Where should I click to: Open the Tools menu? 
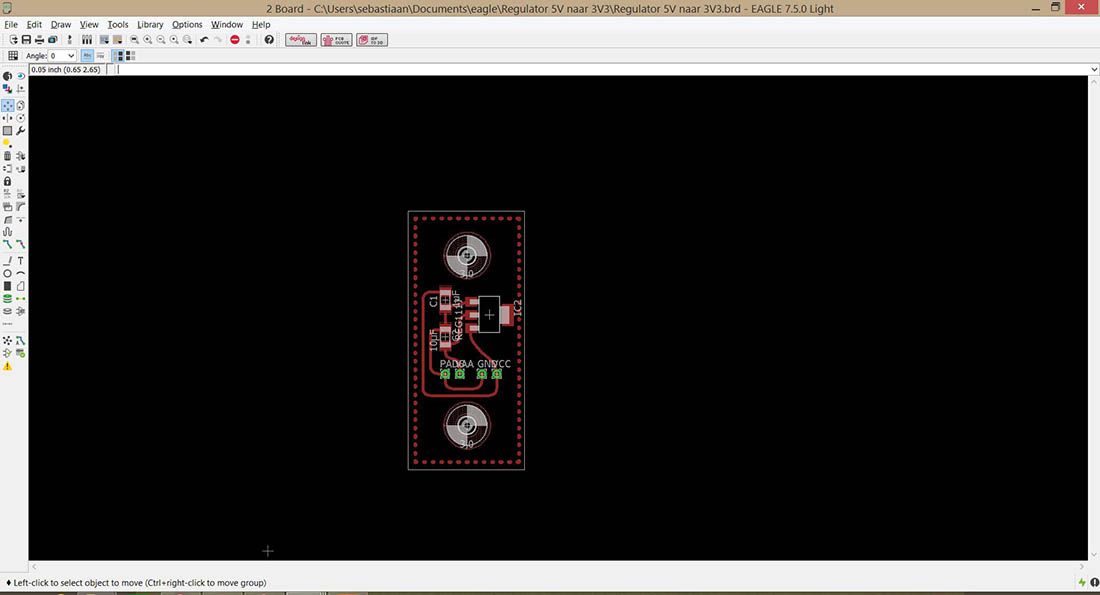coord(118,25)
